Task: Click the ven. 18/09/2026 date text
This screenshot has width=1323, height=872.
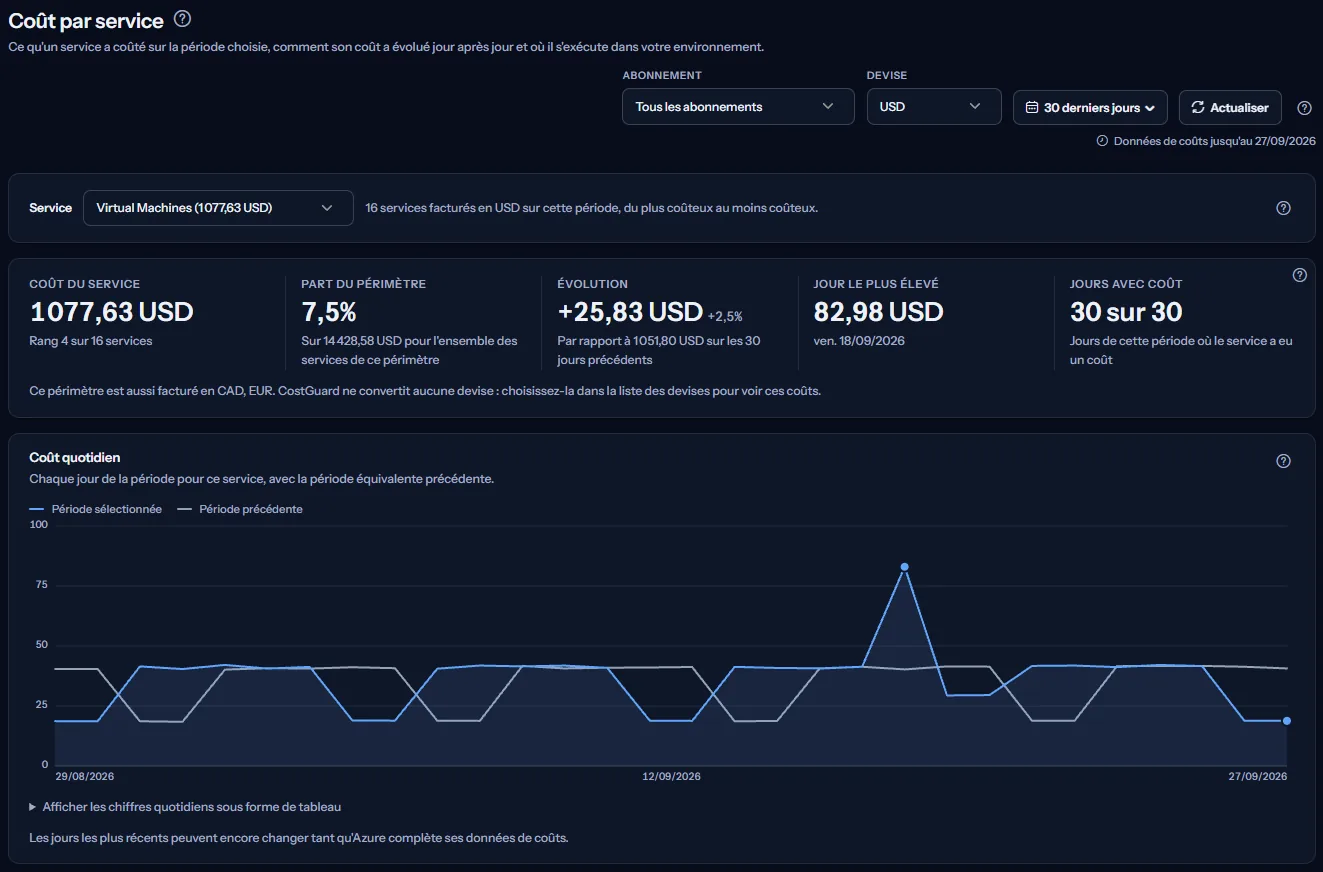Action: pyautogui.click(x=859, y=341)
